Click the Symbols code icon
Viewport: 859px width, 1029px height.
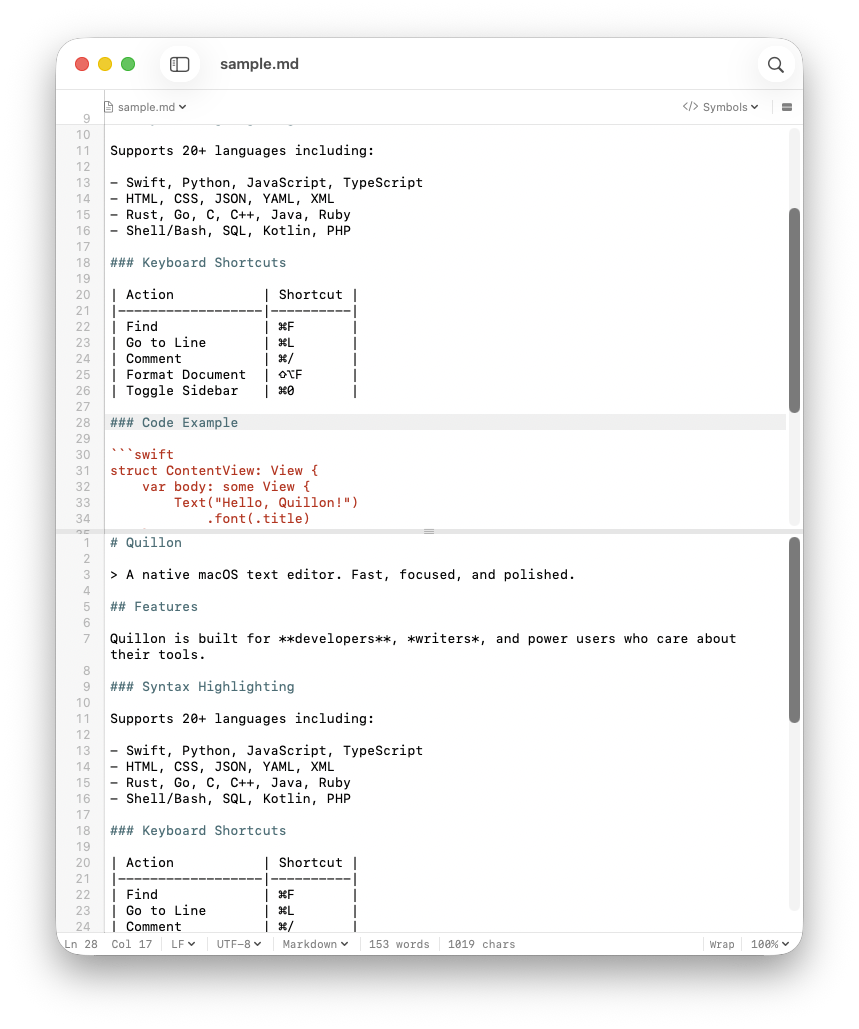point(691,107)
